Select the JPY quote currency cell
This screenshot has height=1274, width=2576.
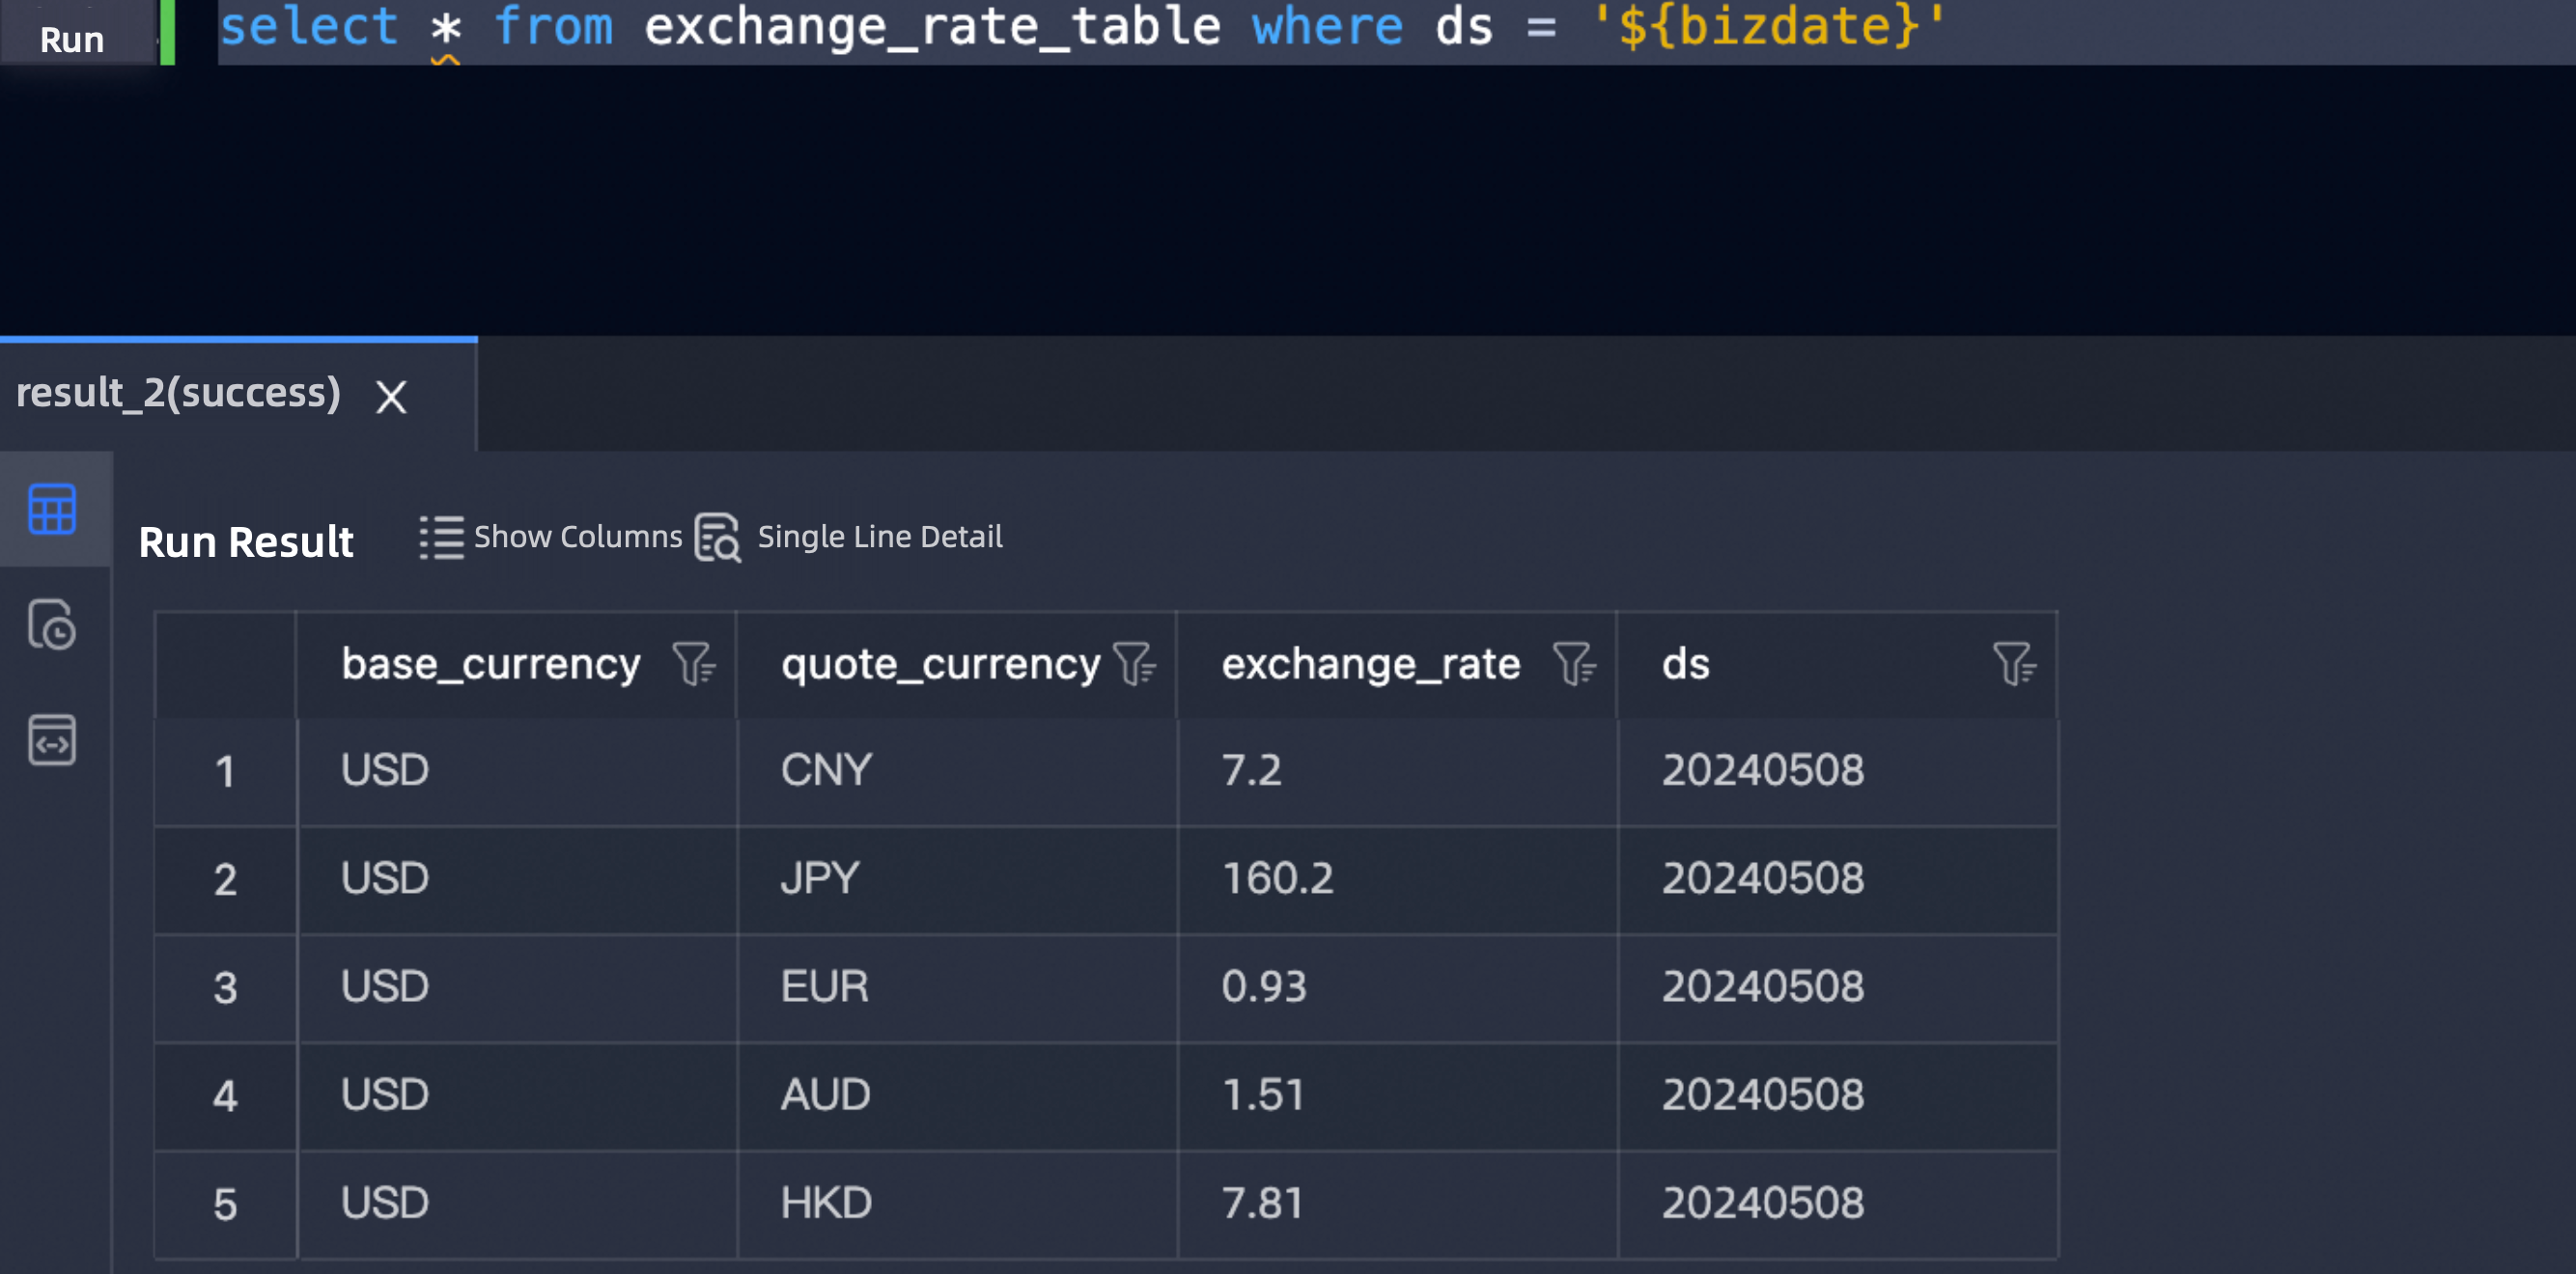click(x=820, y=879)
